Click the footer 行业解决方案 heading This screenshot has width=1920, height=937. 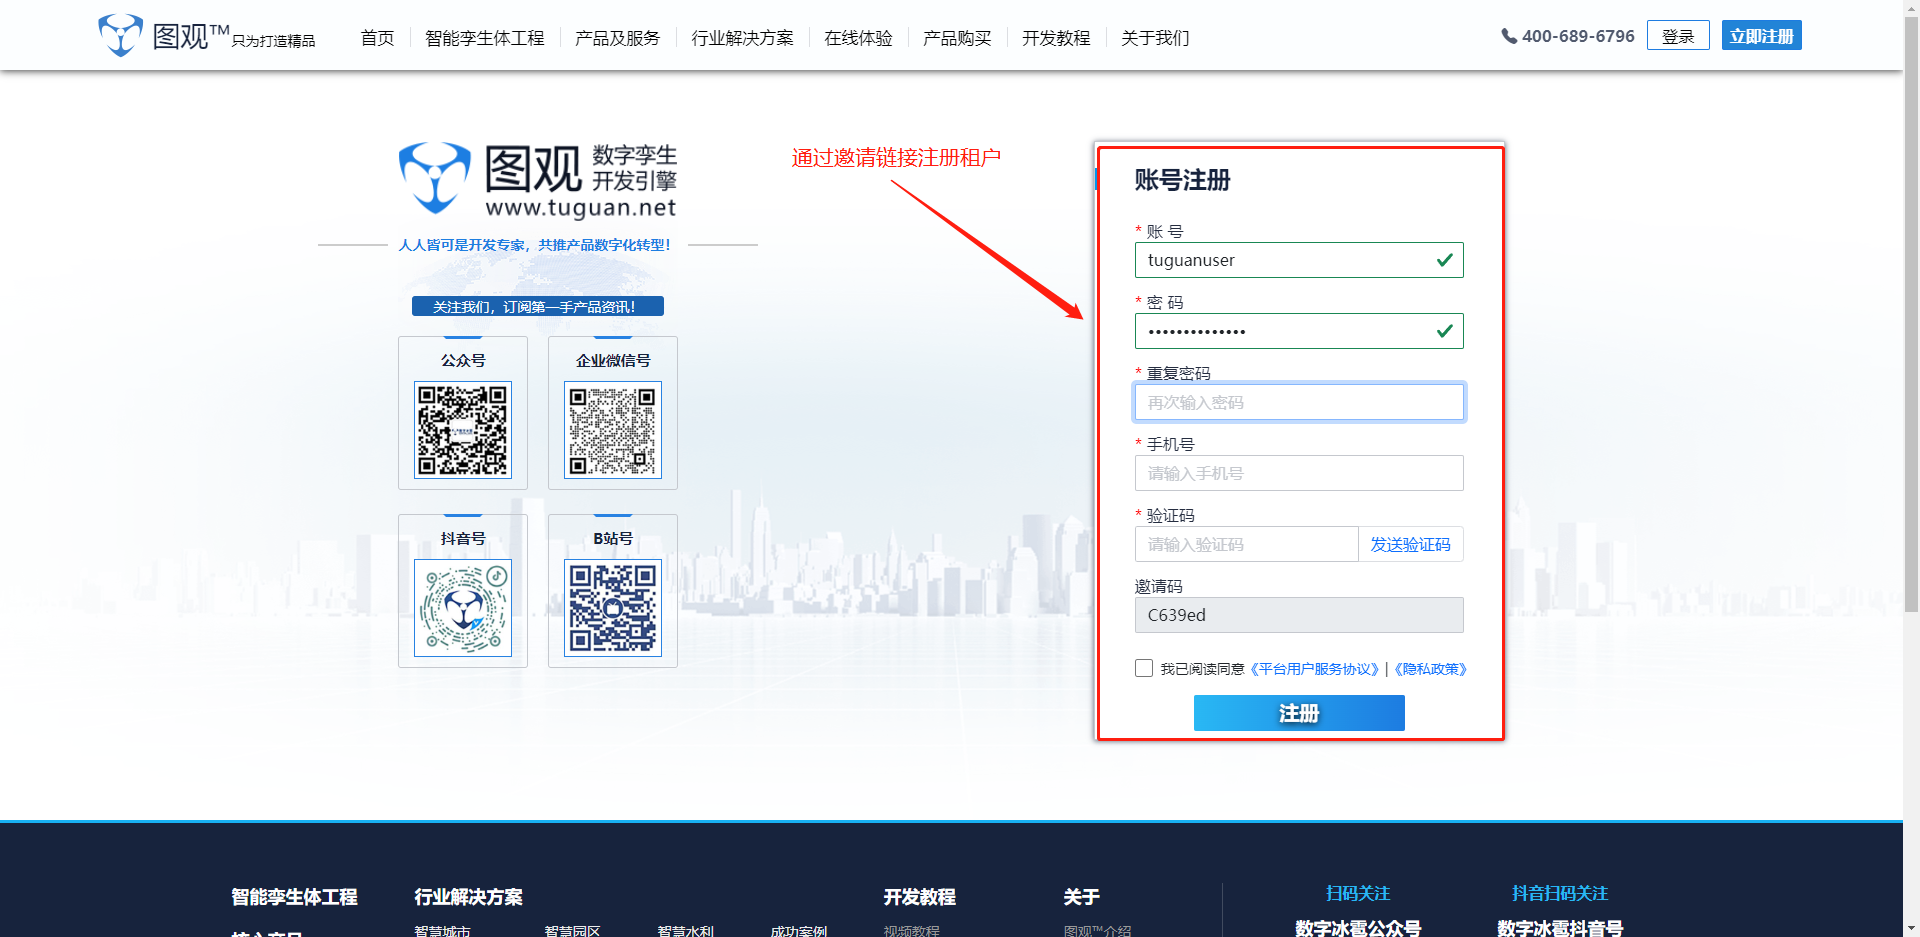[x=468, y=897]
